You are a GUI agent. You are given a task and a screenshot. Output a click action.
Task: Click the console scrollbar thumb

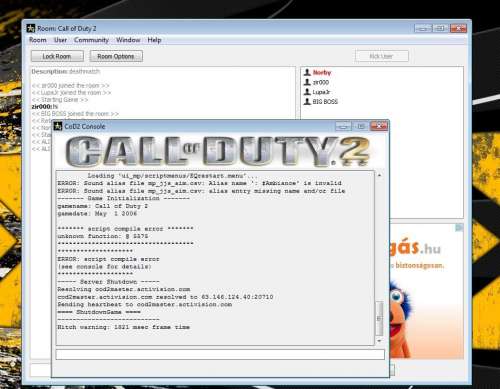pos(379,318)
